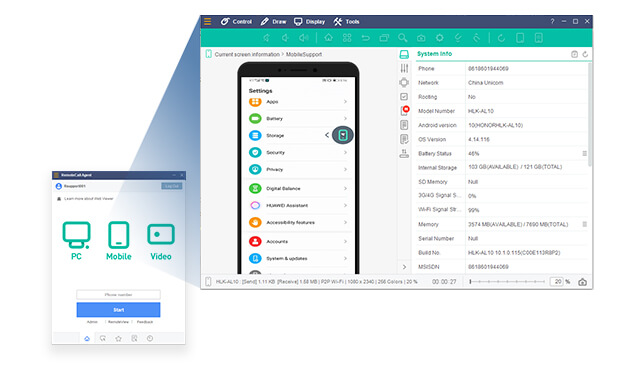The image size is (628, 366).
Task: Open the recent apps icon in the toolbar
Action: 384,38
